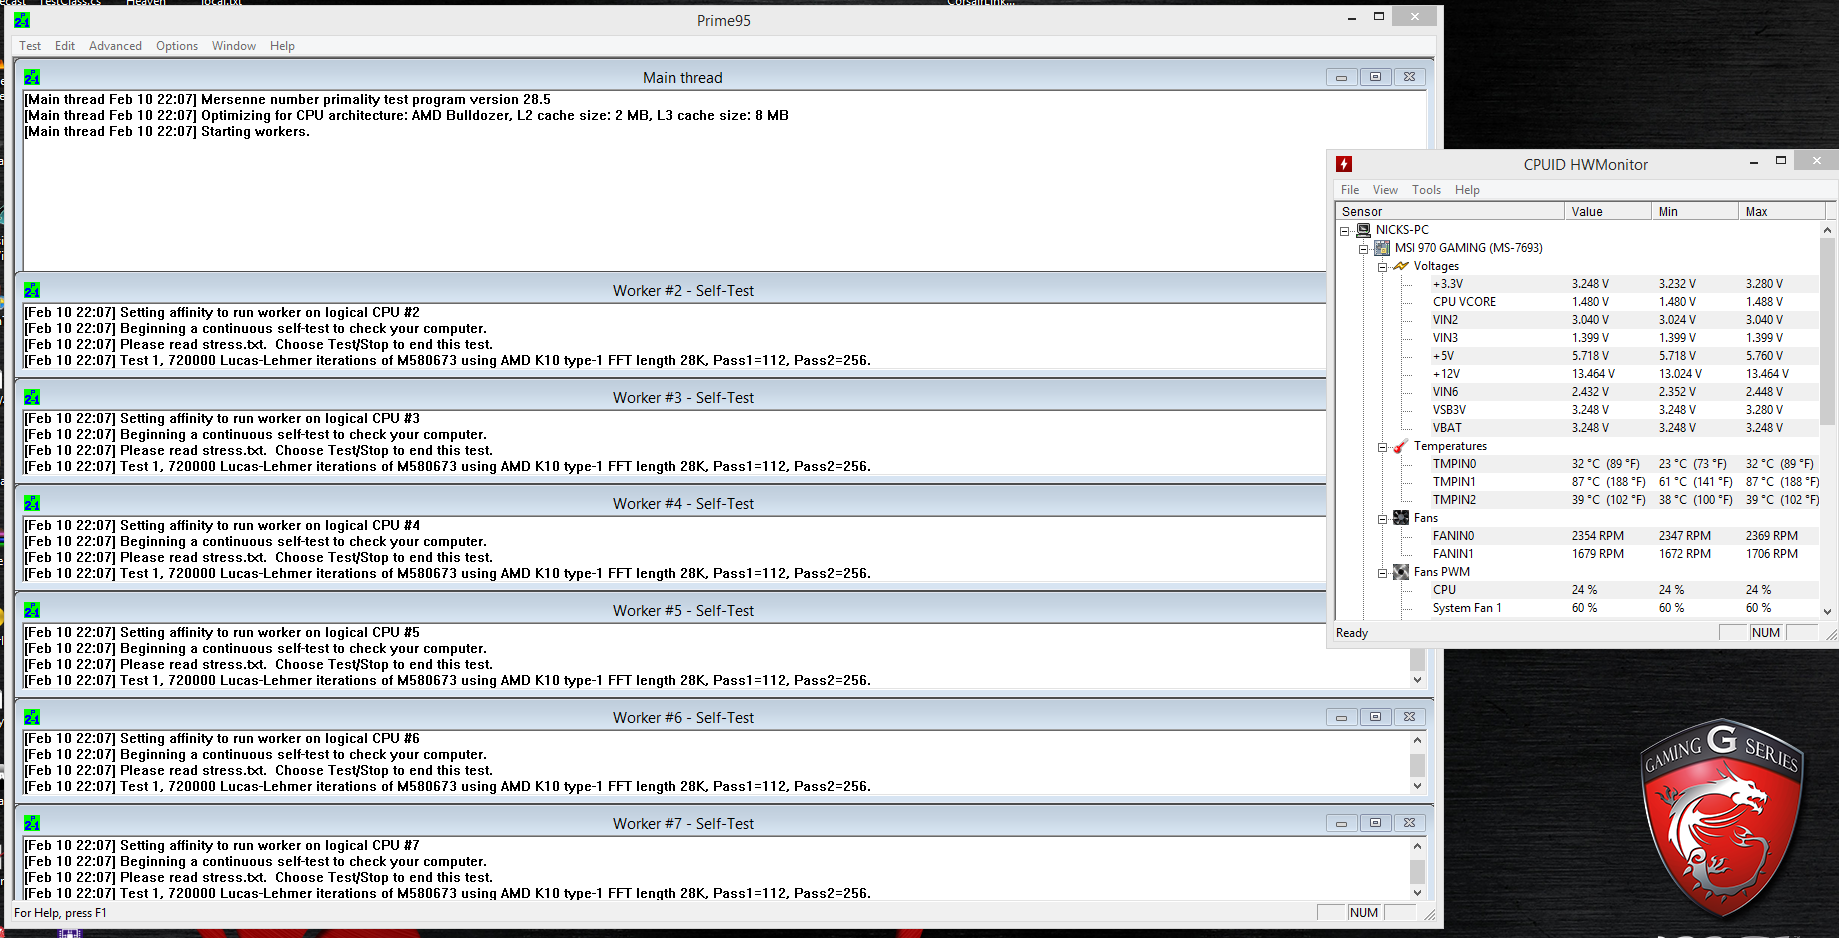Select the MSI 970 GAMING motherboard icon

pos(1382,248)
